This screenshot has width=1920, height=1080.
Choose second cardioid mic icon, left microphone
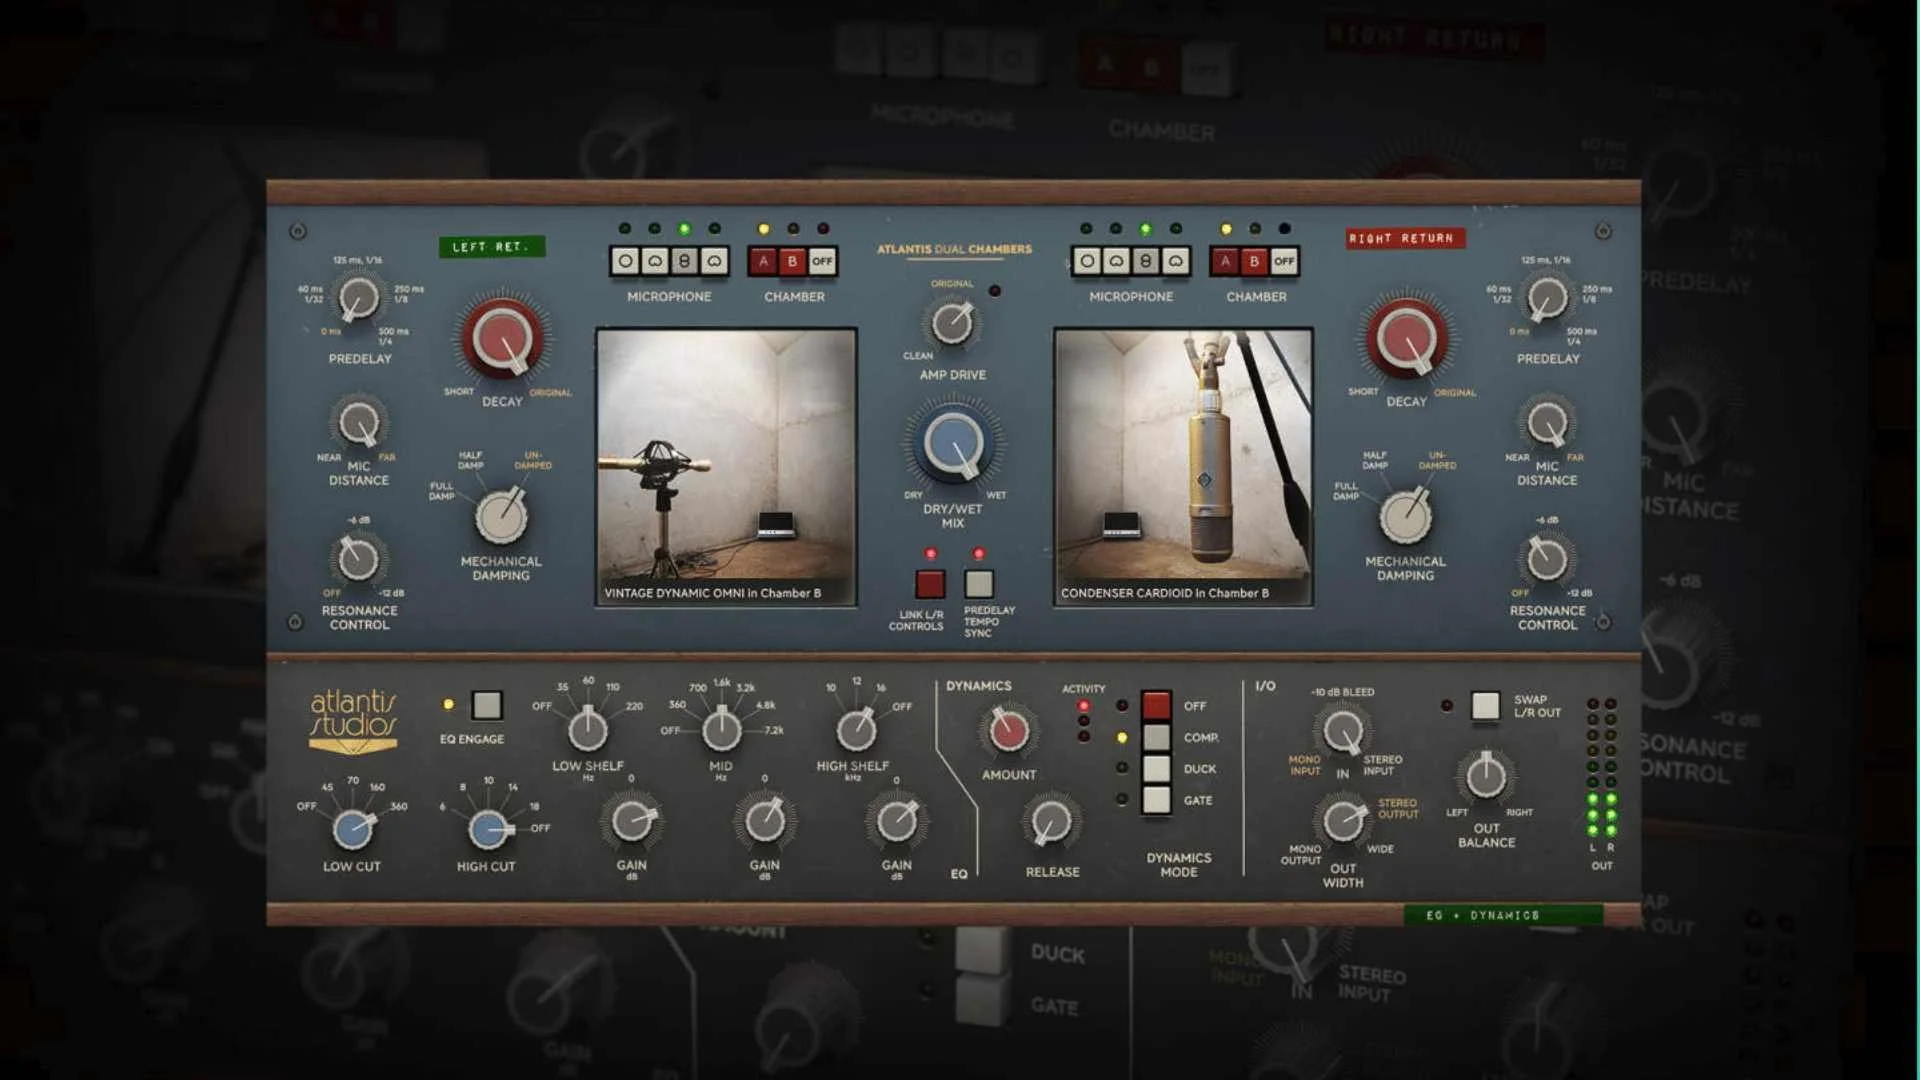[x=655, y=261]
